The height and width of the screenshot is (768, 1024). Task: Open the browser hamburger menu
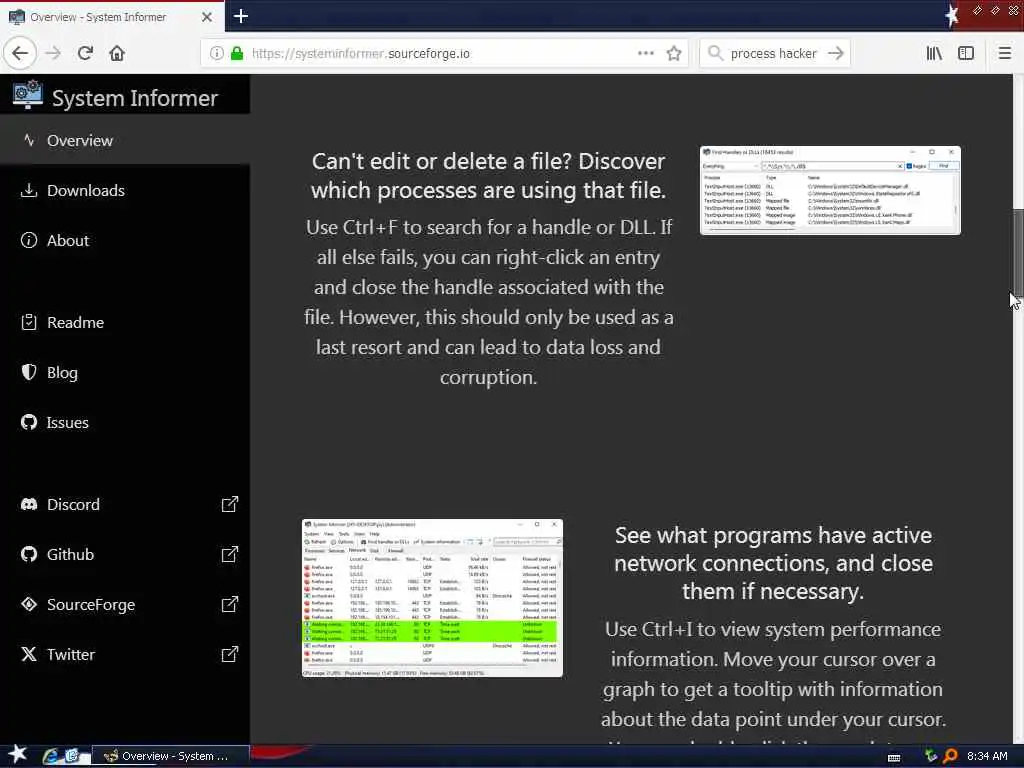click(x=1004, y=53)
